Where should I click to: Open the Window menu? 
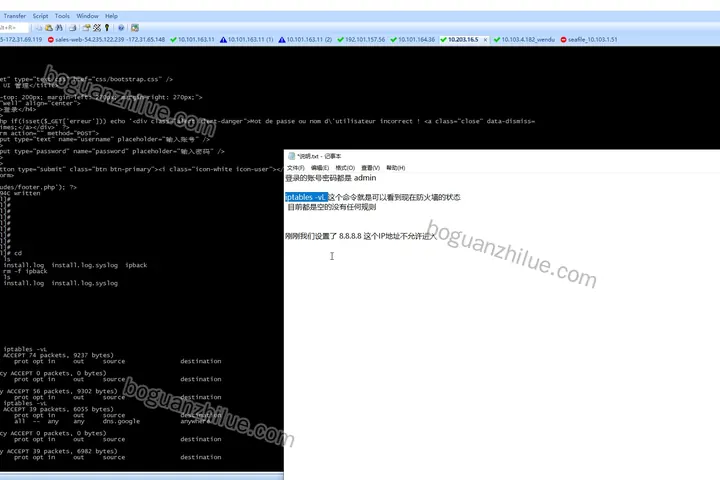[x=87, y=16]
